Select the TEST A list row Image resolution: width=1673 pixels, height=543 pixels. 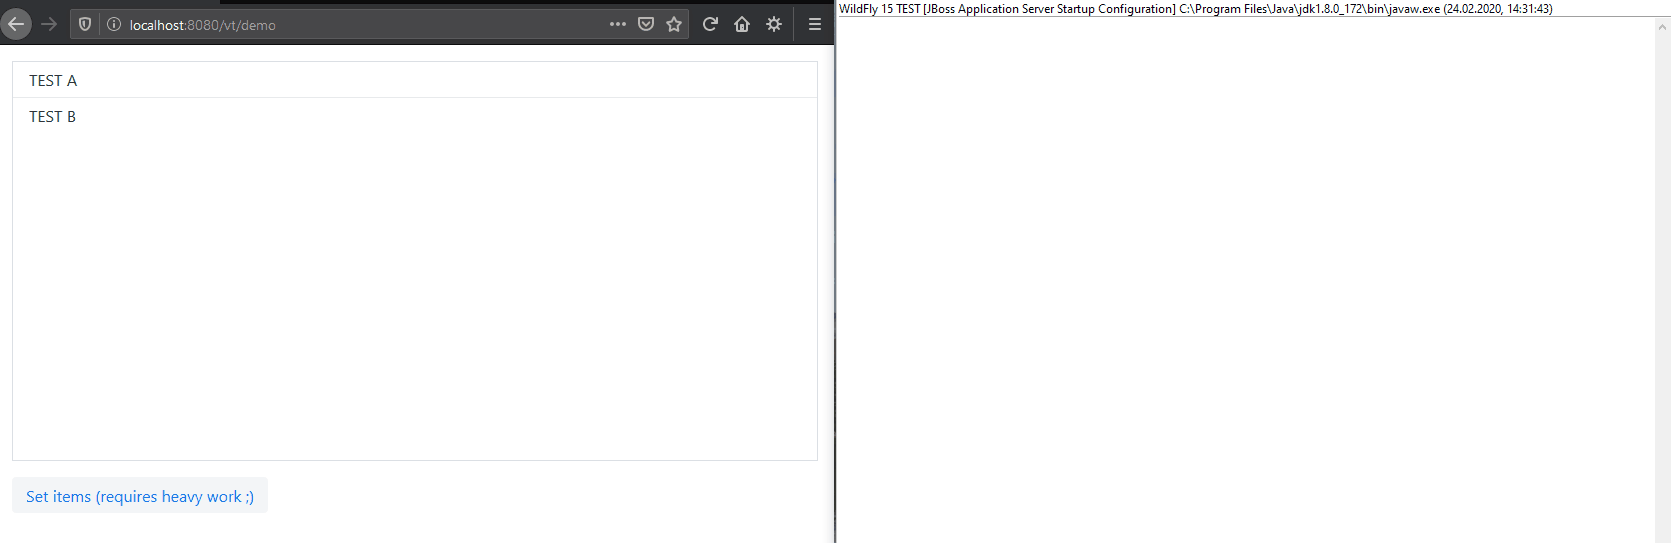coord(415,80)
